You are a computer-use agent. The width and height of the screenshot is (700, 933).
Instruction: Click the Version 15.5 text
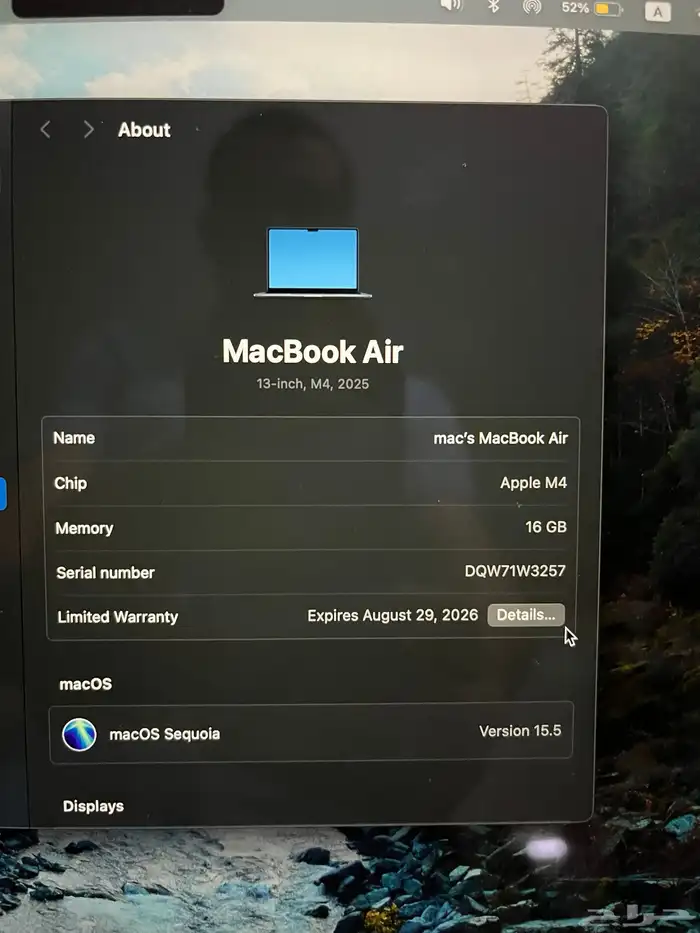520,731
